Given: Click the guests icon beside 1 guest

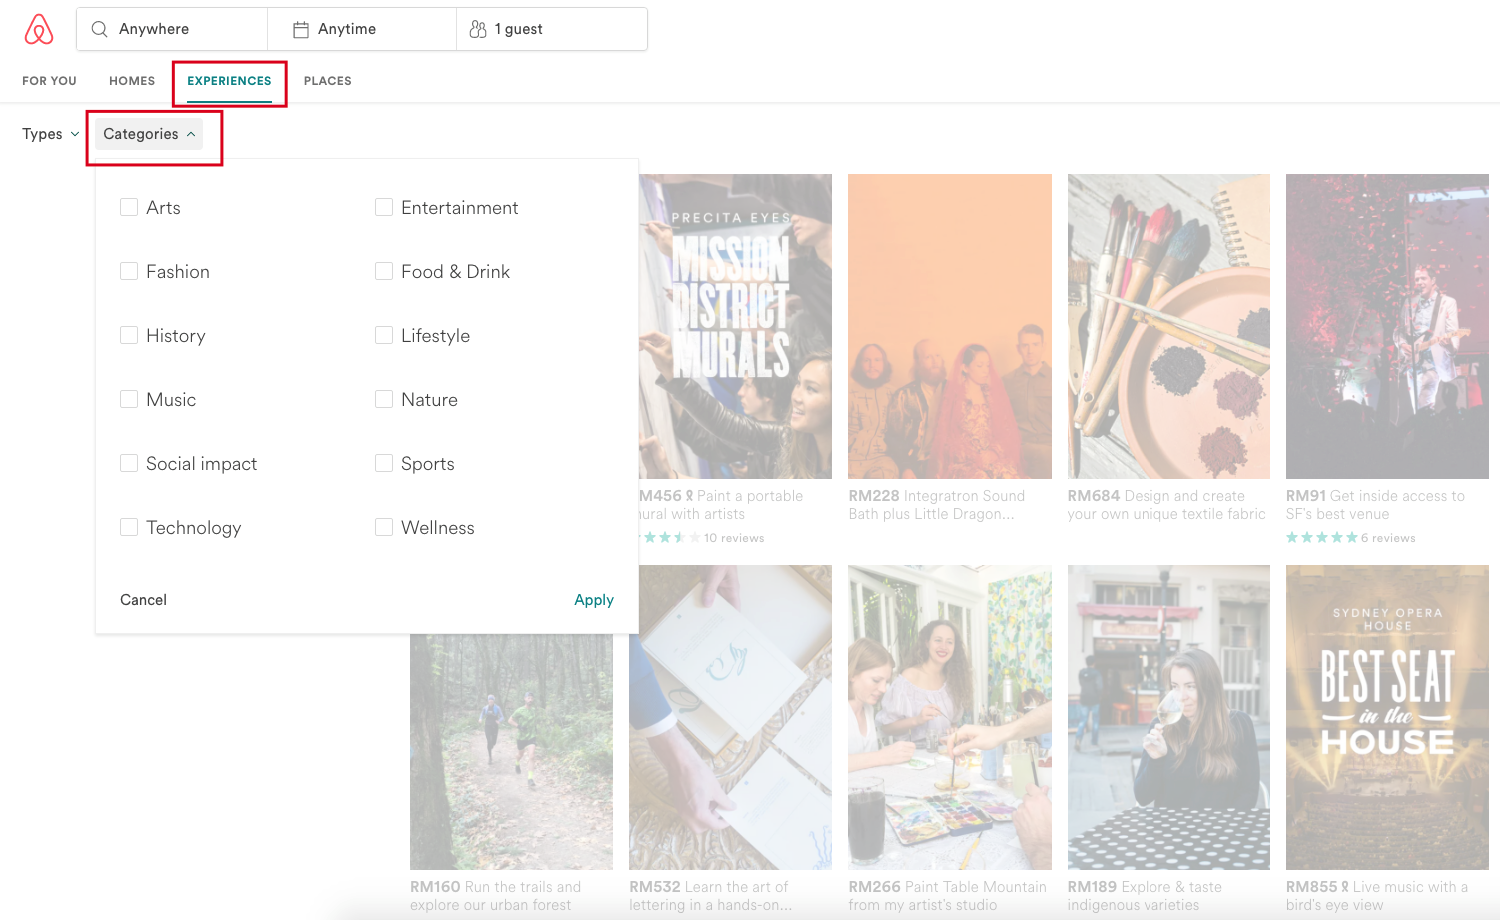Looking at the screenshot, I should pos(478,29).
